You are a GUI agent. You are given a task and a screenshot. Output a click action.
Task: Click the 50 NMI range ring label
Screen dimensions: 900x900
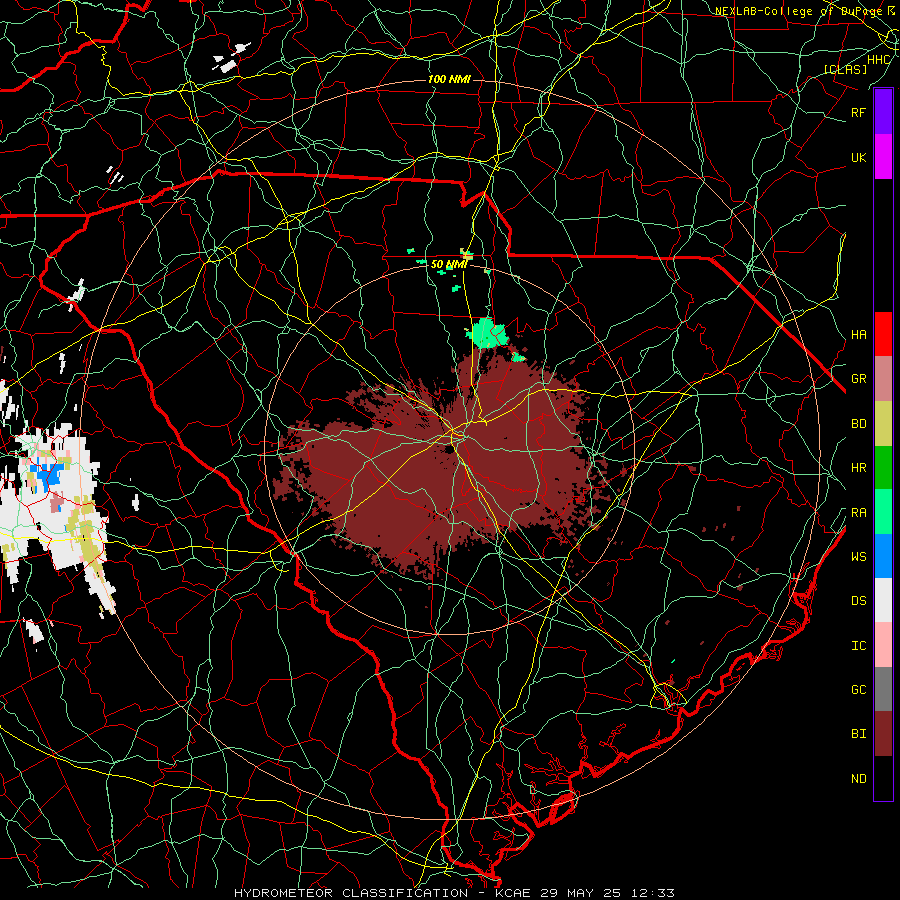pyautogui.click(x=449, y=264)
